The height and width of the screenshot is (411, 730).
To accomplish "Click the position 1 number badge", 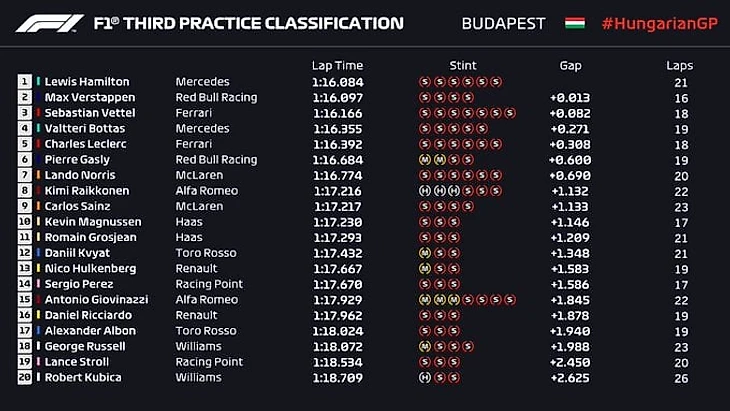I will click(x=24, y=82).
